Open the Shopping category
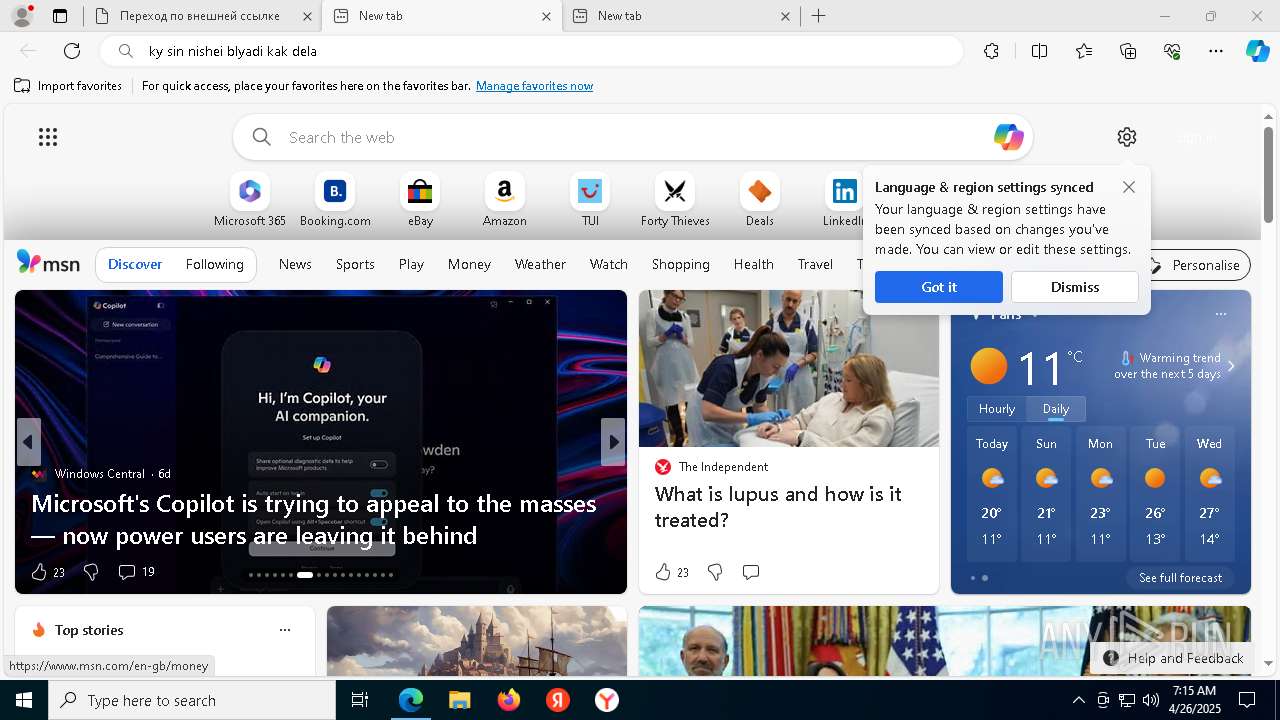Viewport: 1280px width, 720px height. tap(681, 265)
